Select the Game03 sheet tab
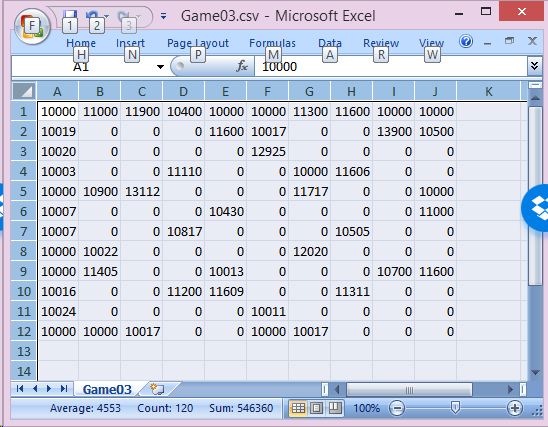The image size is (548, 427). 107,389
